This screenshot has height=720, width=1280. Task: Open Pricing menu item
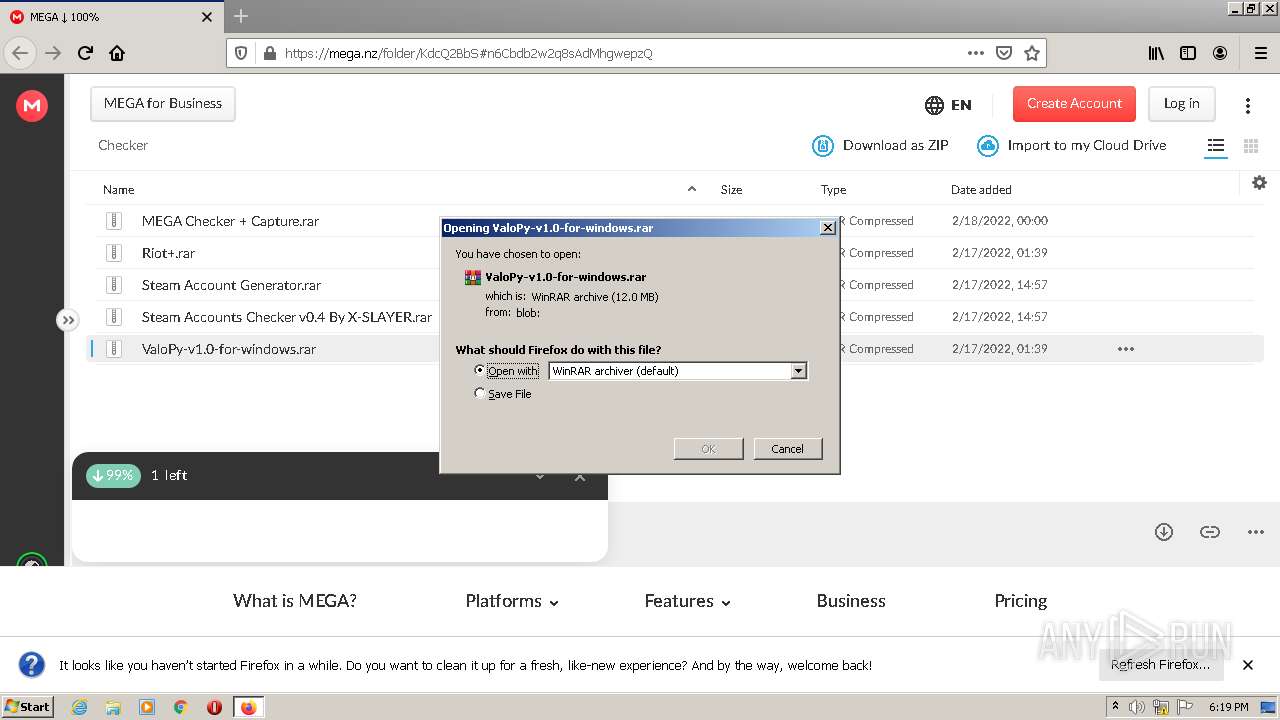click(x=1021, y=601)
